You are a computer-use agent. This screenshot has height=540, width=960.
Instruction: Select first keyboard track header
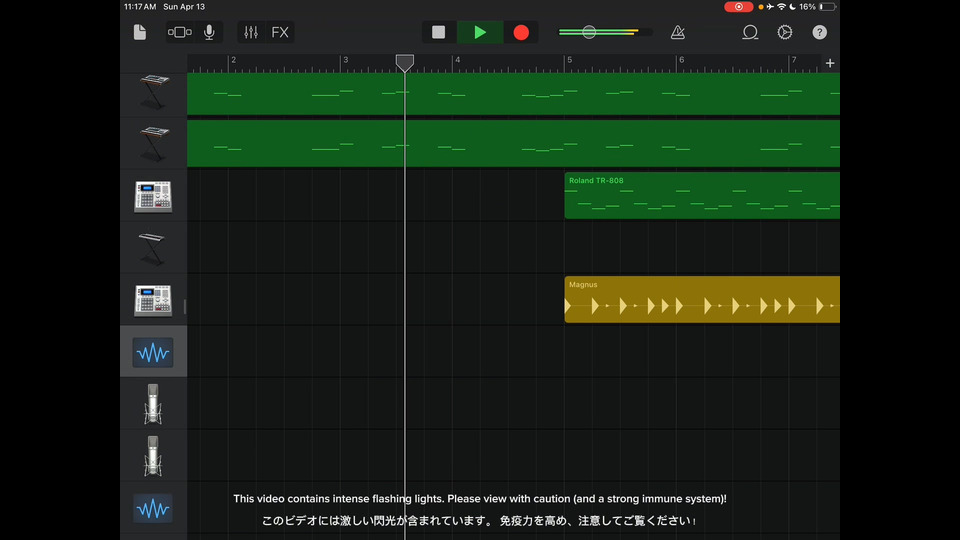(x=153, y=92)
